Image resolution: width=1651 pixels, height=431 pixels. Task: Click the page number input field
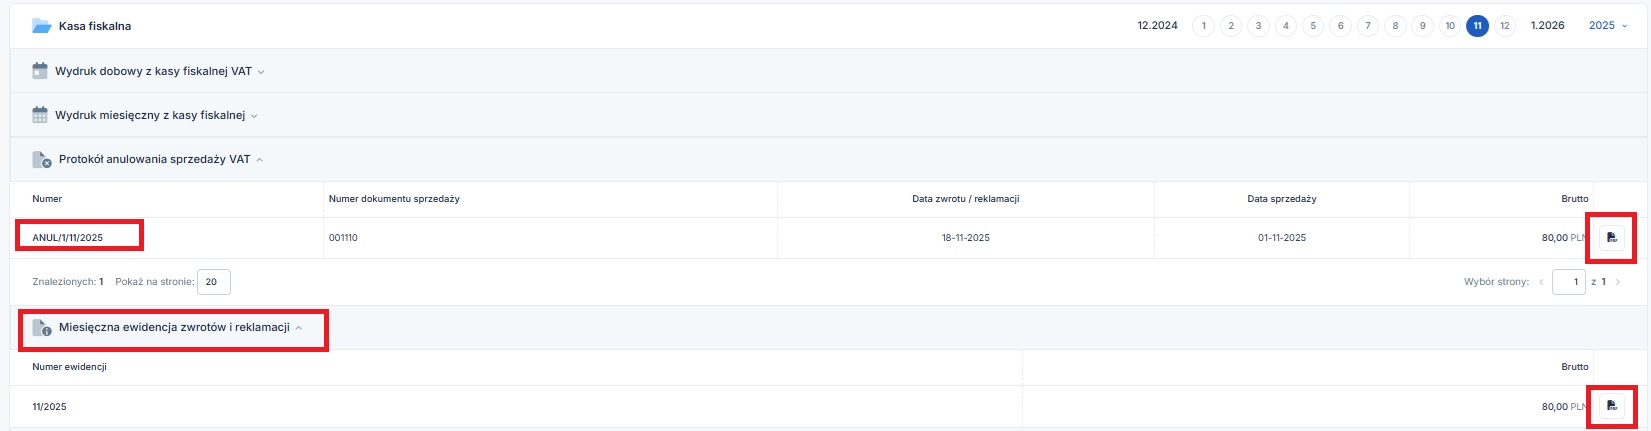(x=1569, y=282)
